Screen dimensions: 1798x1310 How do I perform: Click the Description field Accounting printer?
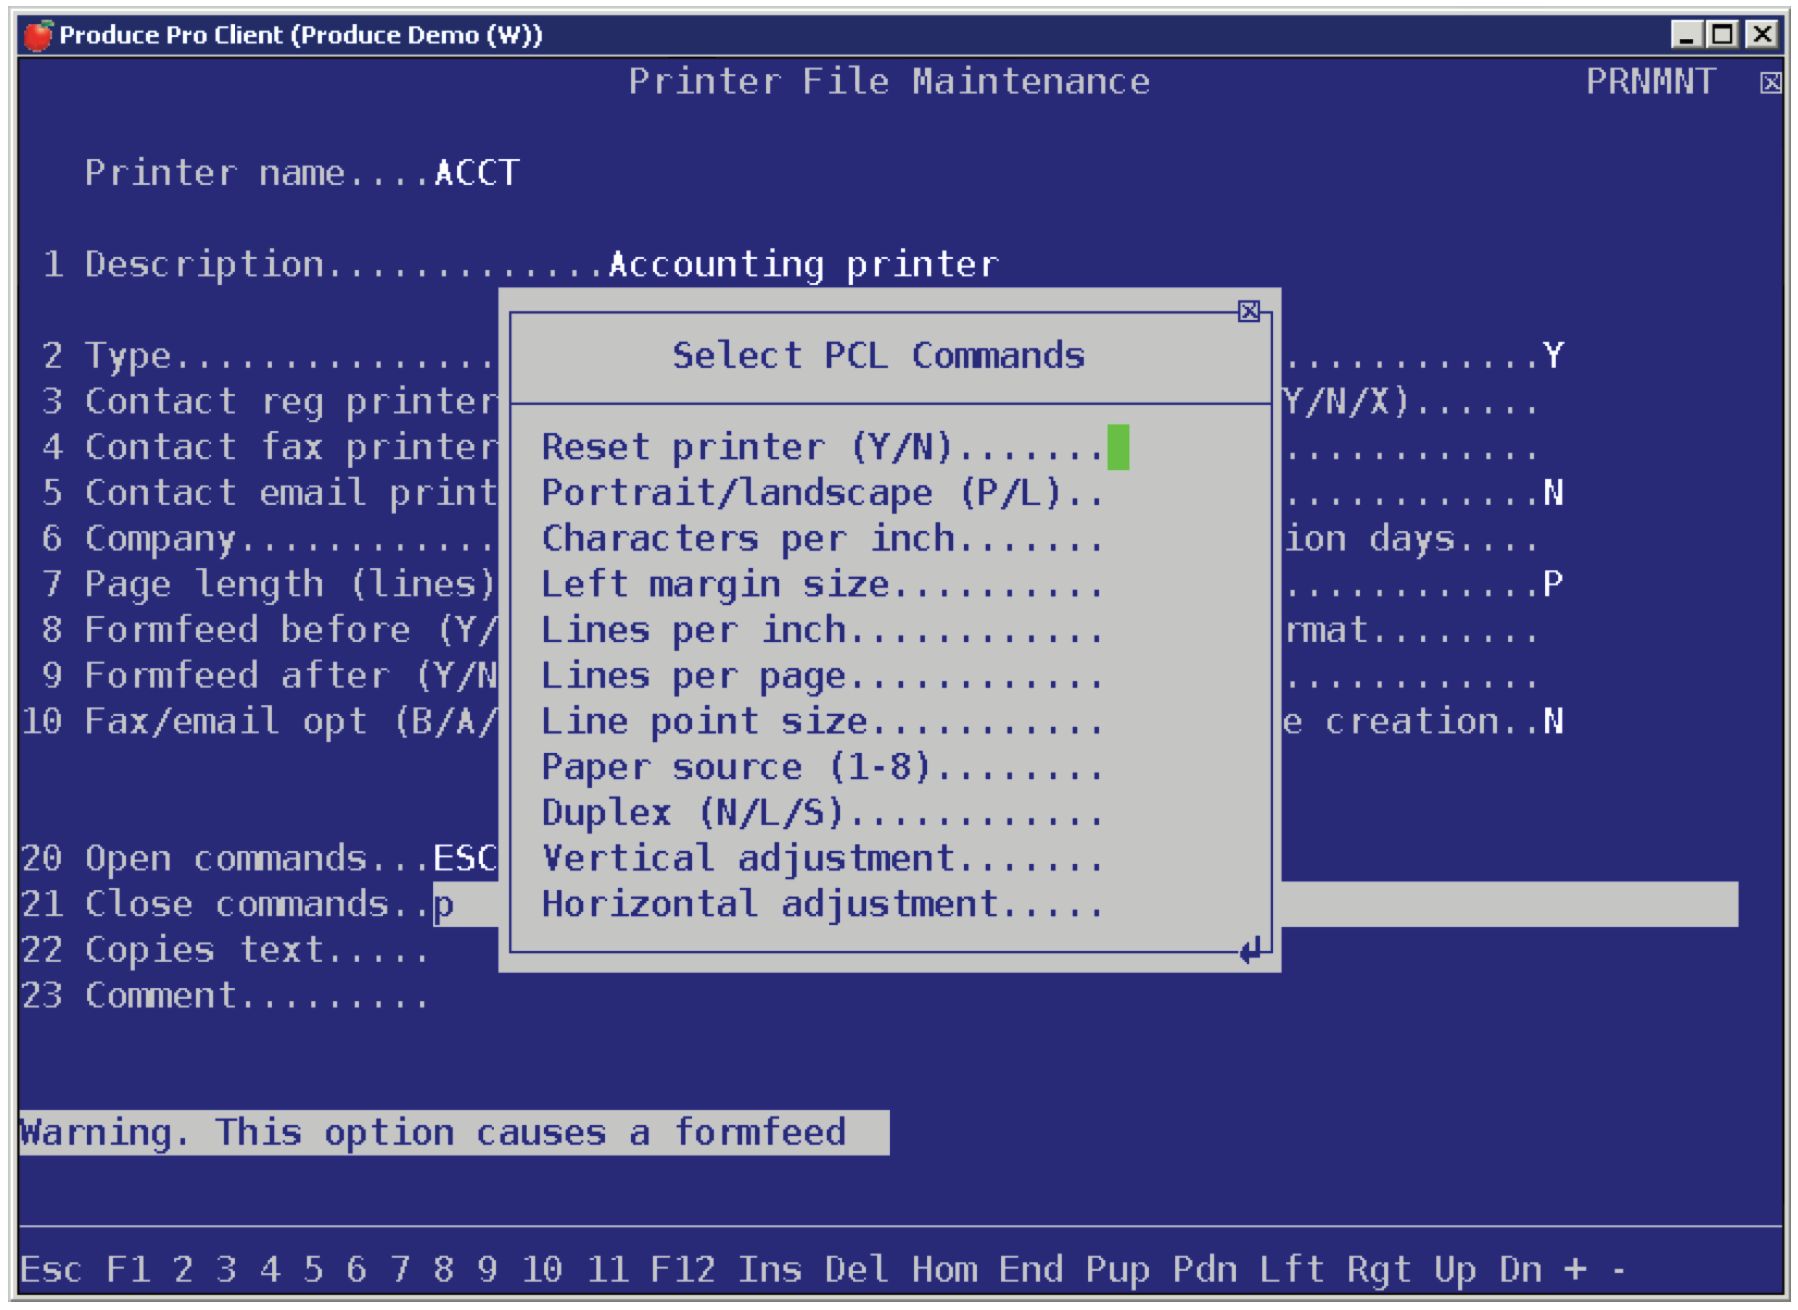tap(803, 265)
